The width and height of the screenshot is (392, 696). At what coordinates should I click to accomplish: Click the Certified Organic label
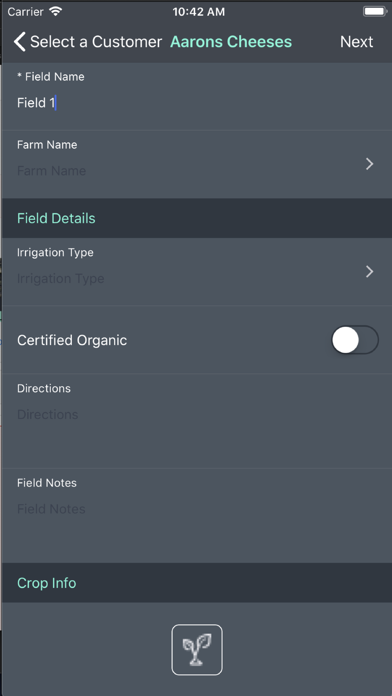click(x=72, y=340)
